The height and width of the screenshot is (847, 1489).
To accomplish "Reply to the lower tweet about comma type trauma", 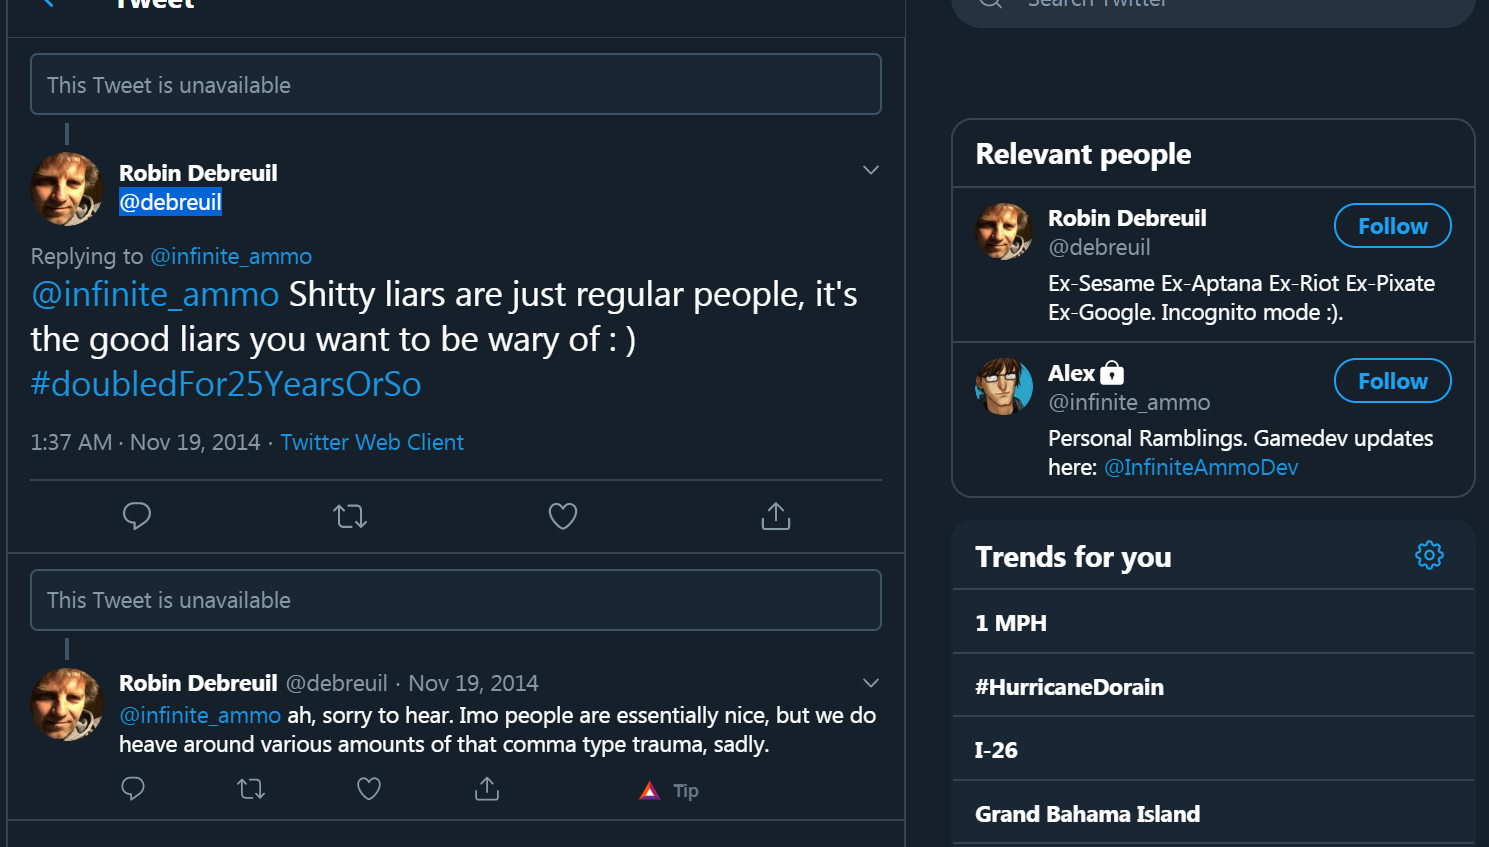I will point(133,789).
